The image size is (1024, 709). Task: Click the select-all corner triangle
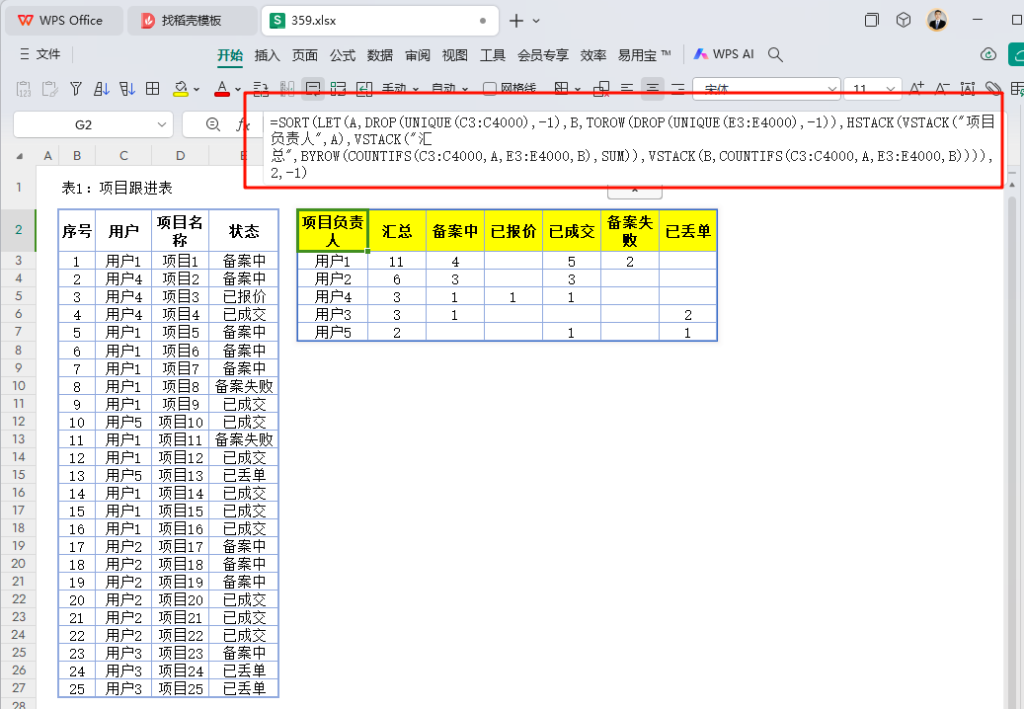pos(20,156)
